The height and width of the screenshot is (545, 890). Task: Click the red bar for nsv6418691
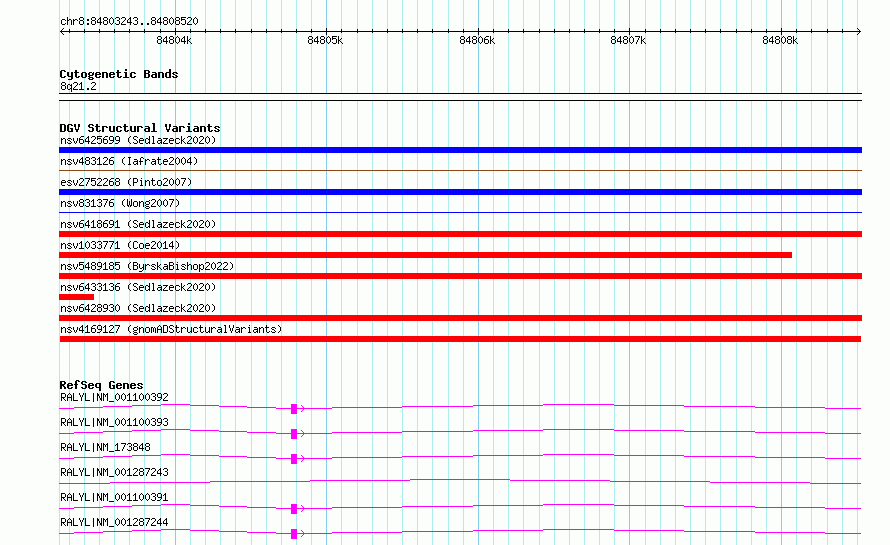pos(460,234)
